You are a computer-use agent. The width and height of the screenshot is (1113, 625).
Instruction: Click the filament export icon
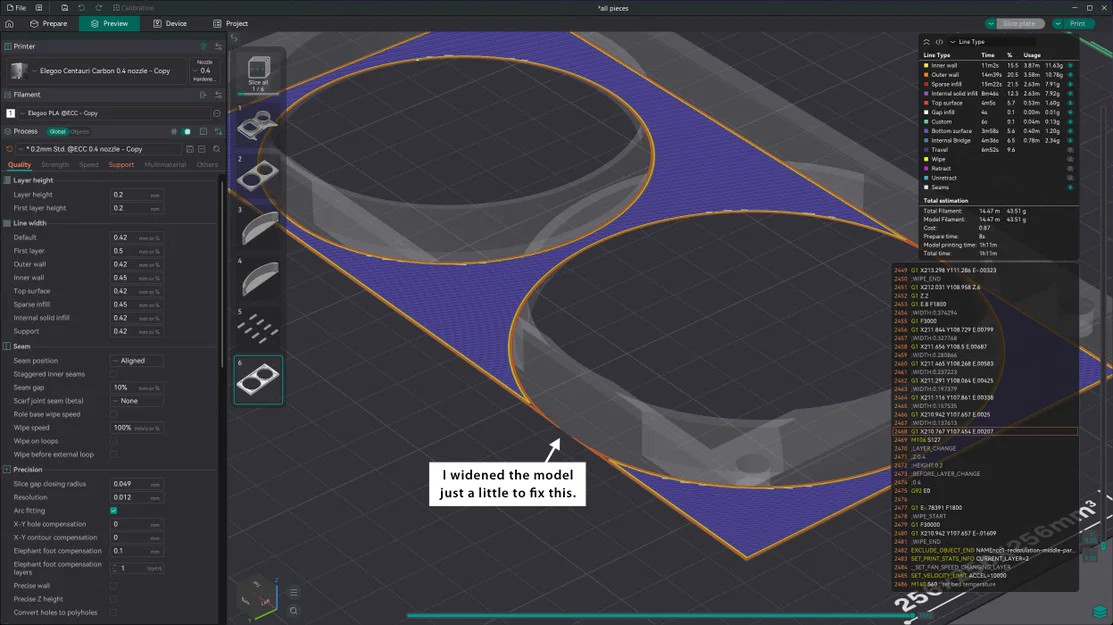(203, 94)
